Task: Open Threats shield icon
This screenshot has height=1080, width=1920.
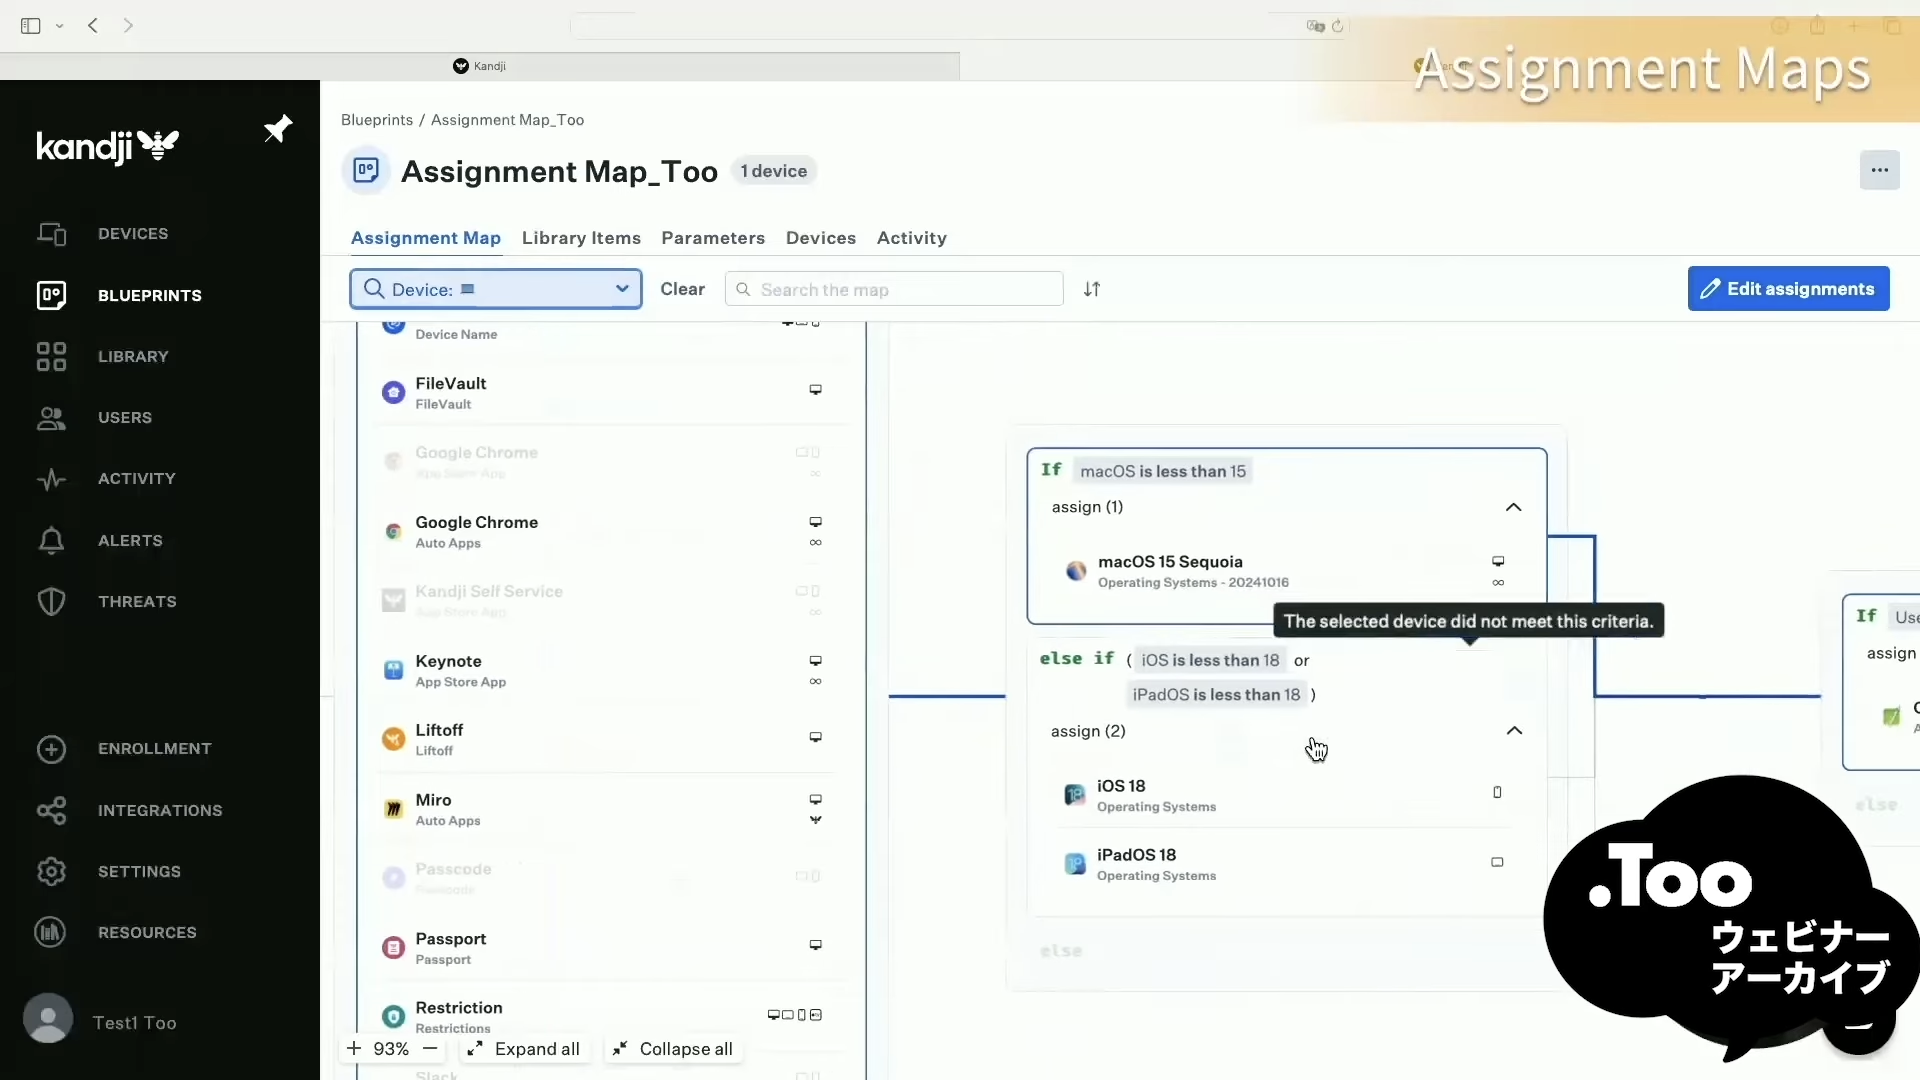Action: click(51, 602)
